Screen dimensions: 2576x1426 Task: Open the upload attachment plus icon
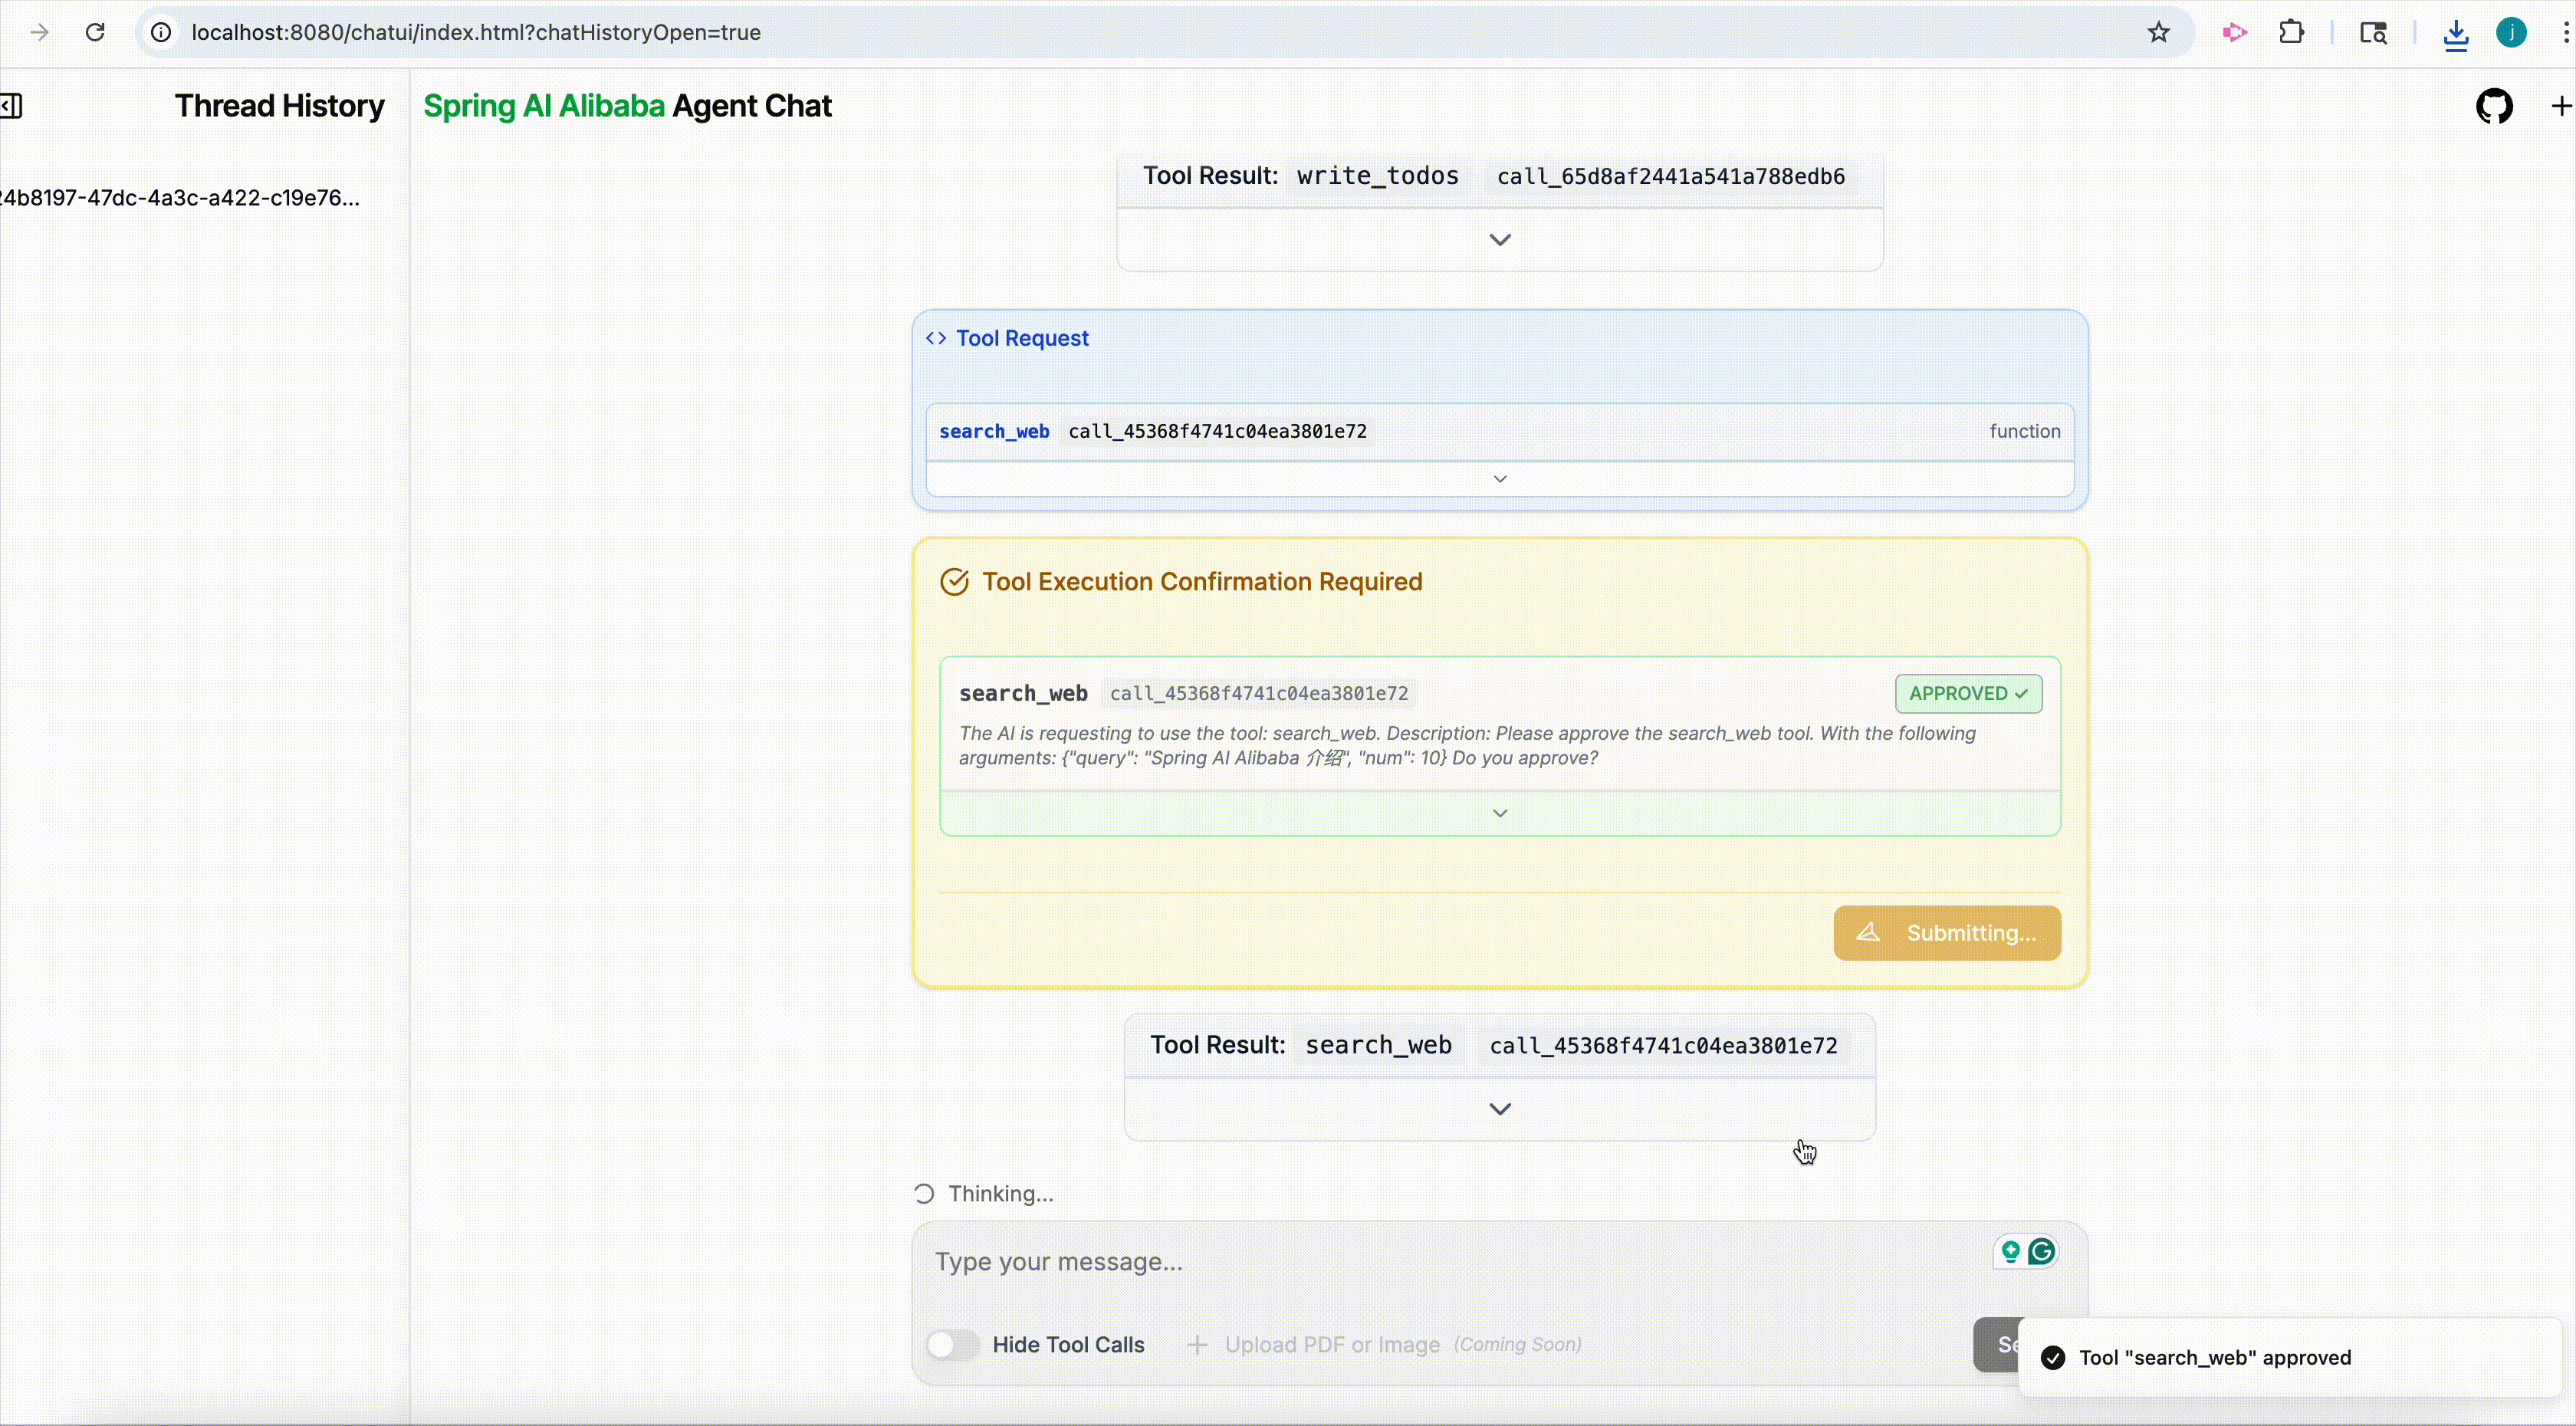point(1197,1344)
